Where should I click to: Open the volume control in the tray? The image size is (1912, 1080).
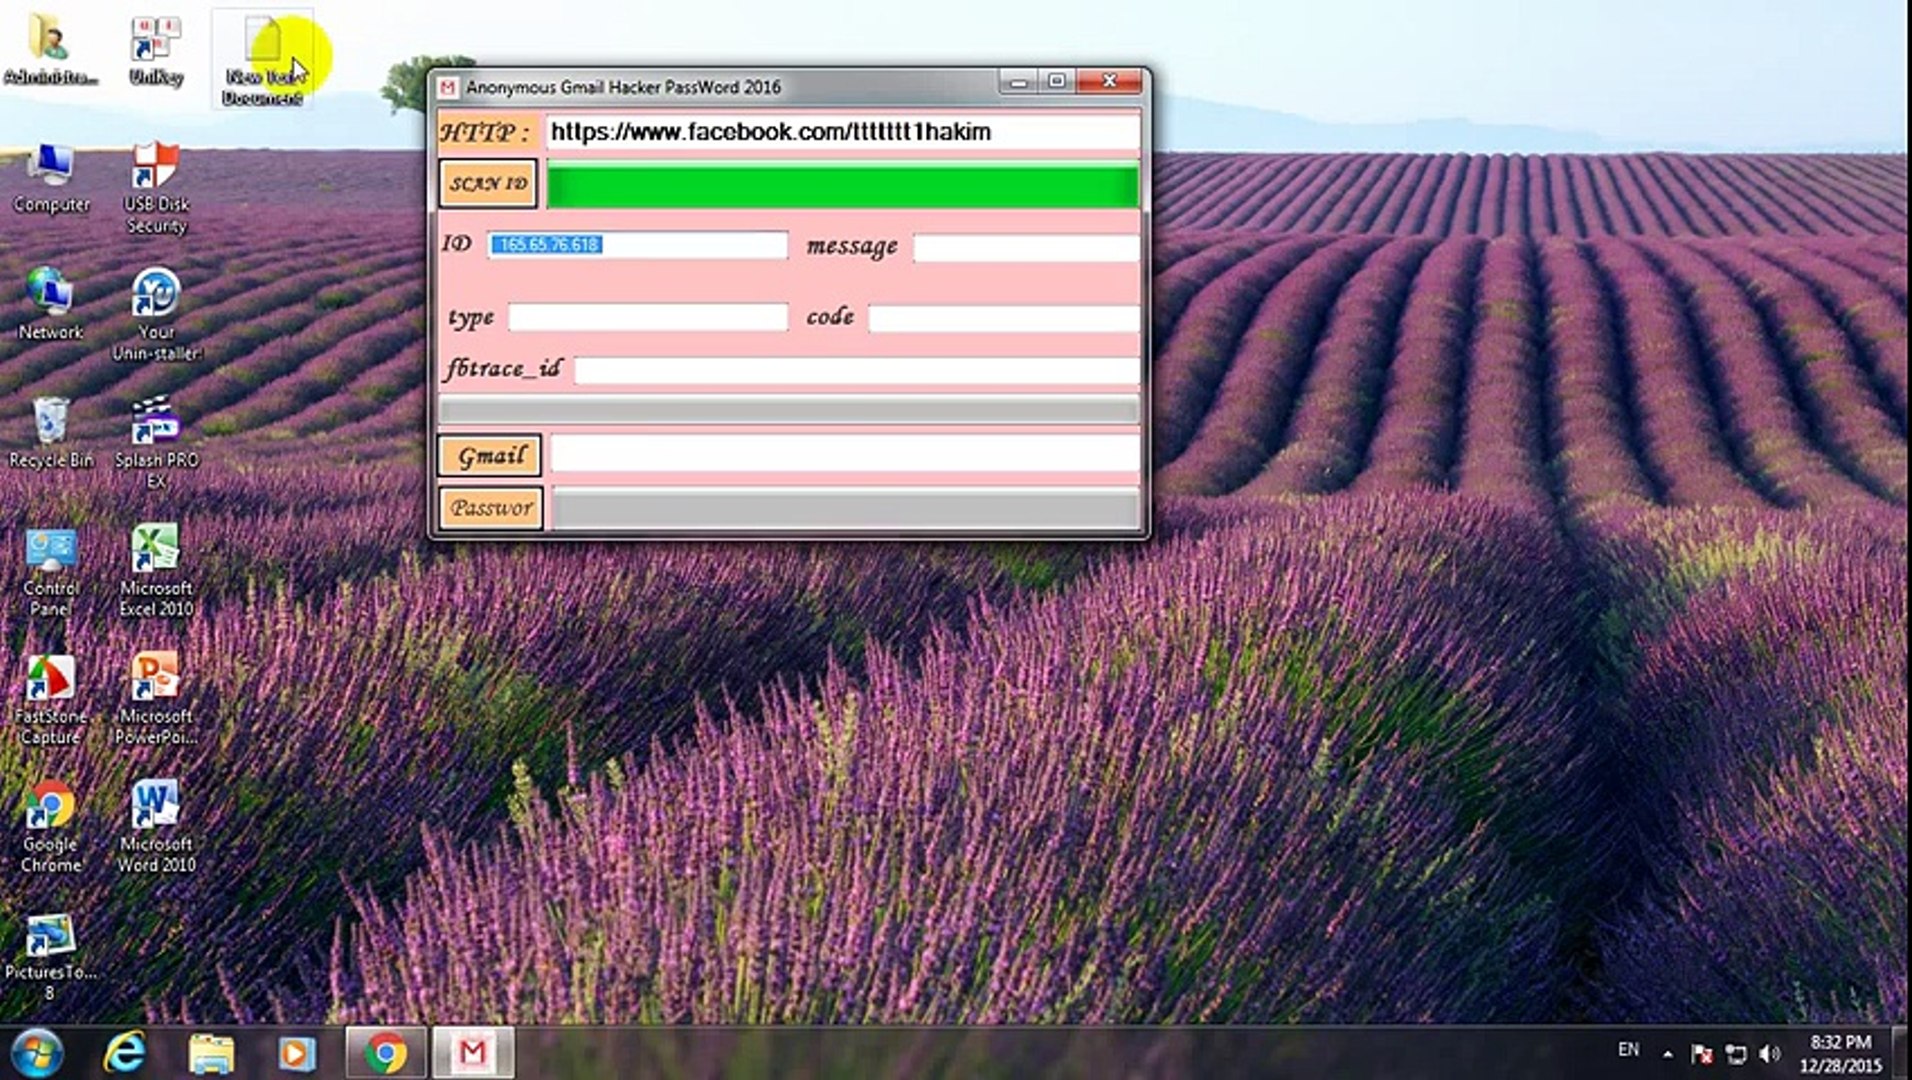[1769, 1054]
